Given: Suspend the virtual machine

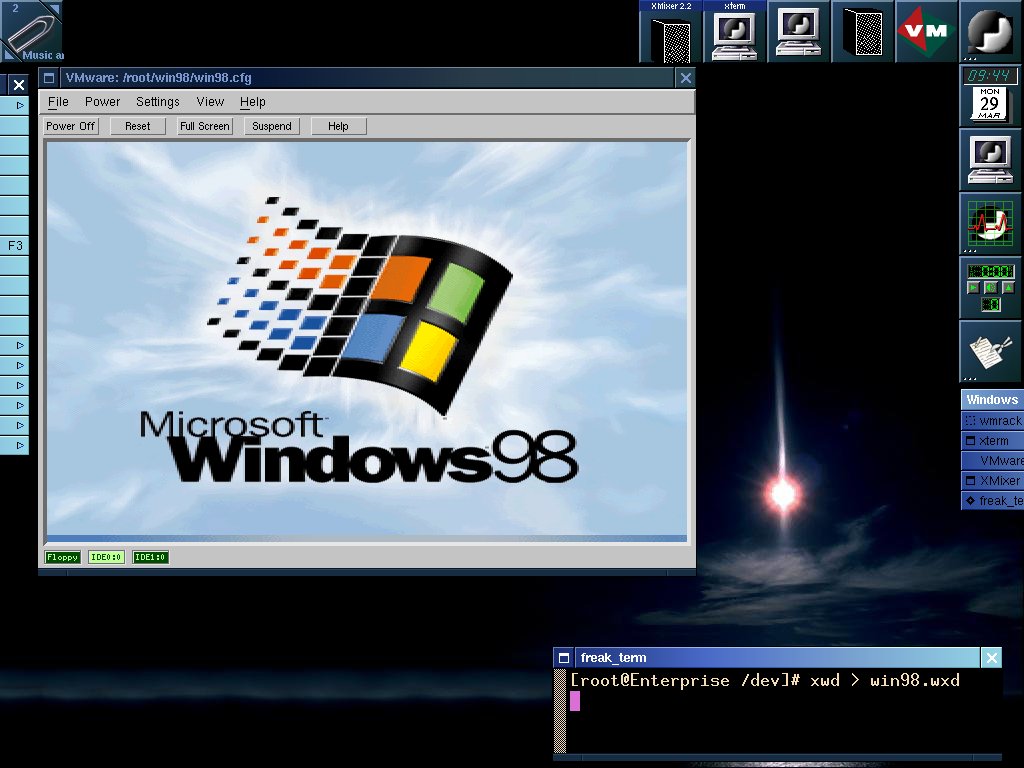Looking at the screenshot, I should [272, 126].
